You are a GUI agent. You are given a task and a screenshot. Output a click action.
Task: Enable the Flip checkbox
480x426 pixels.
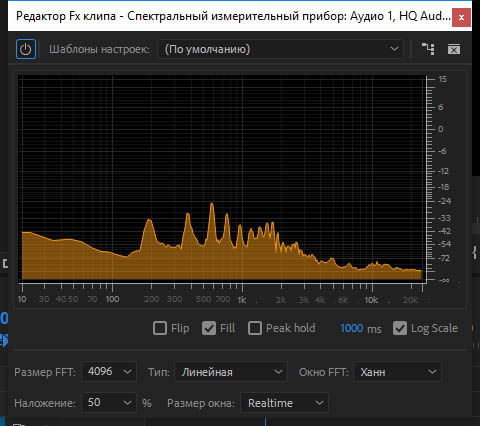[x=160, y=328]
